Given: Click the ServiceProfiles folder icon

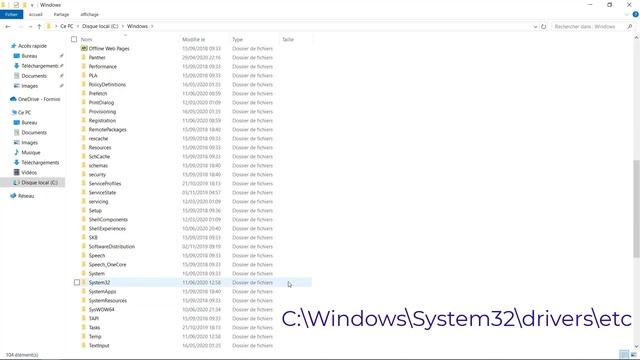Looking at the screenshot, I should (x=84, y=183).
